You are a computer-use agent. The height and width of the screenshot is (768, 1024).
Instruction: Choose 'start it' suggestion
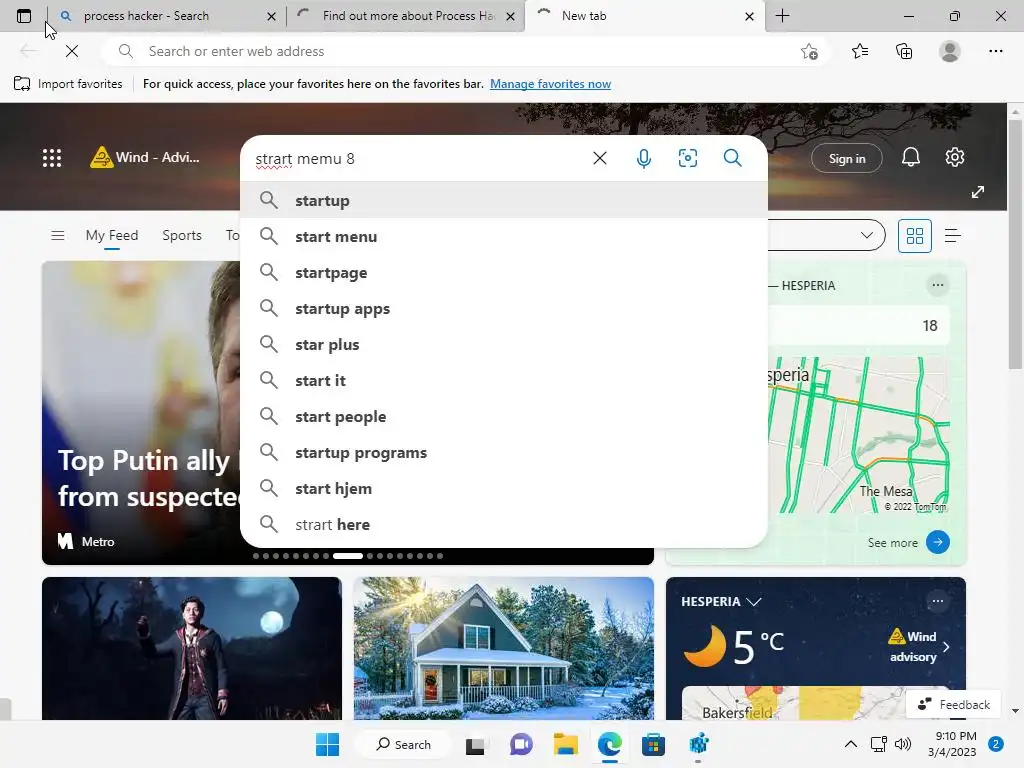[x=504, y=379]
